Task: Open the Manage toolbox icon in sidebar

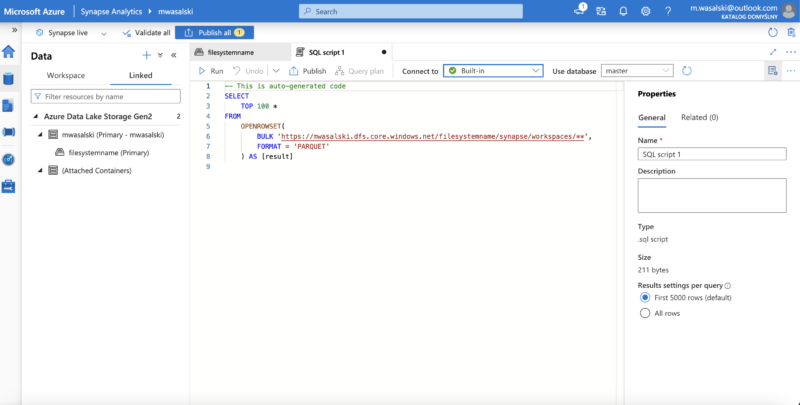Action: (x=8, y=185)
